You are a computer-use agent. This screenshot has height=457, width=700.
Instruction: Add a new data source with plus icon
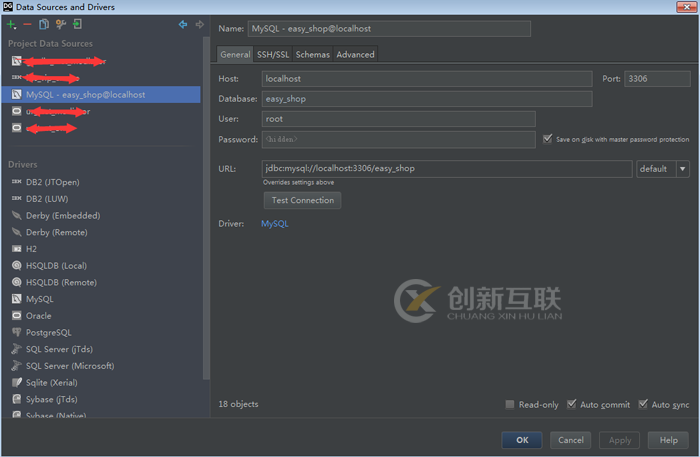(x=11, y=25)
